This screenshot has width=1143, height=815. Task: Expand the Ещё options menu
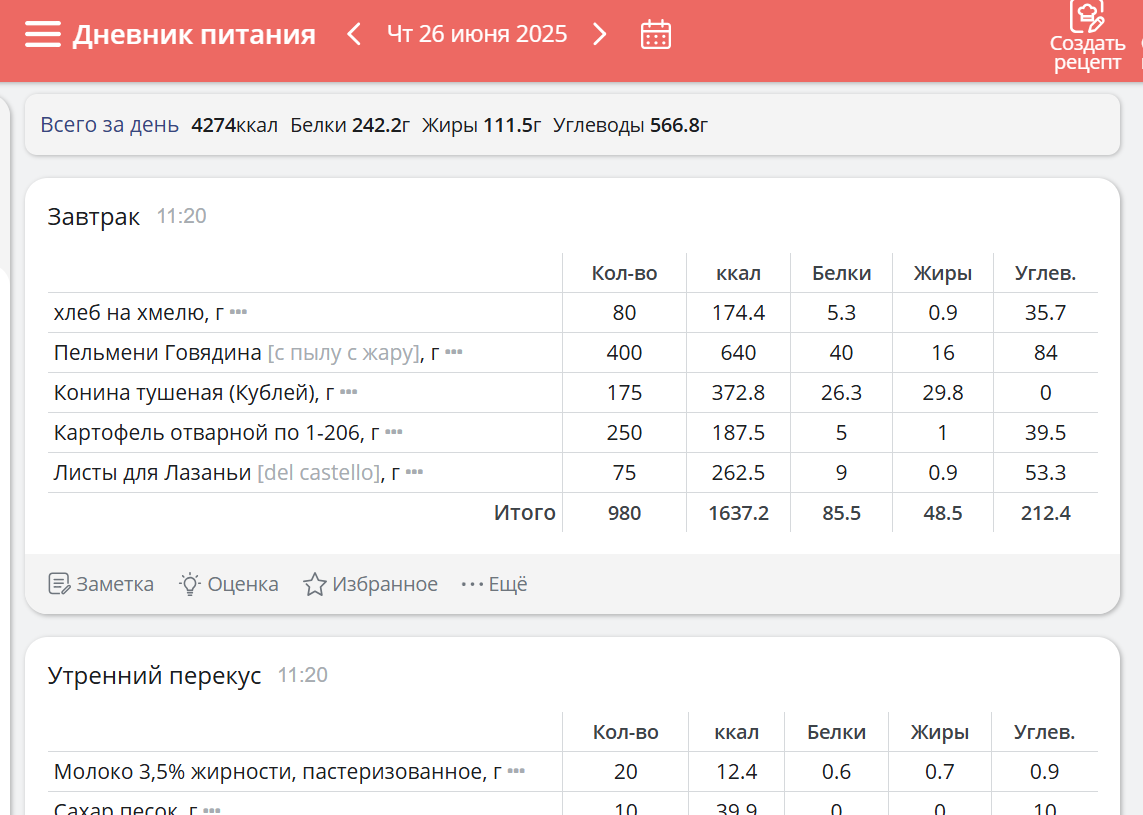494,584
